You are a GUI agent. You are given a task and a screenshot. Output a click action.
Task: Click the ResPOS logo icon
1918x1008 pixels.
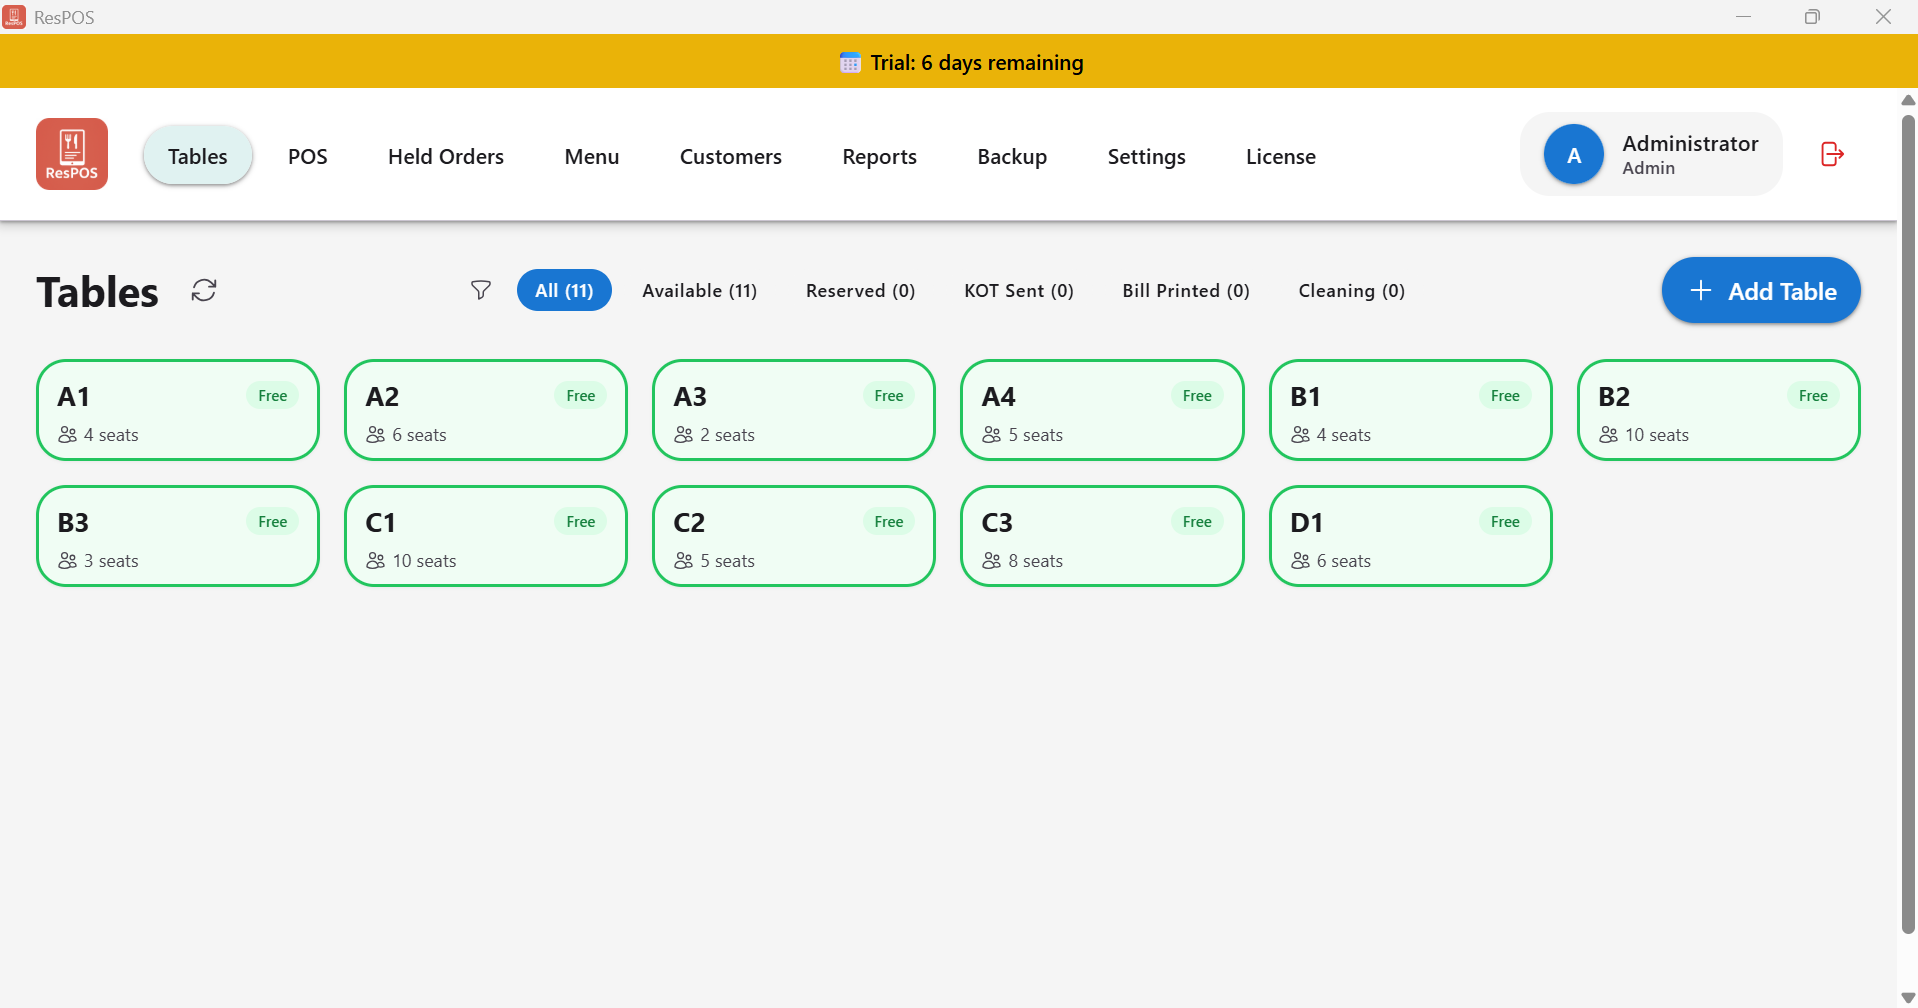[x=72, y=154]
